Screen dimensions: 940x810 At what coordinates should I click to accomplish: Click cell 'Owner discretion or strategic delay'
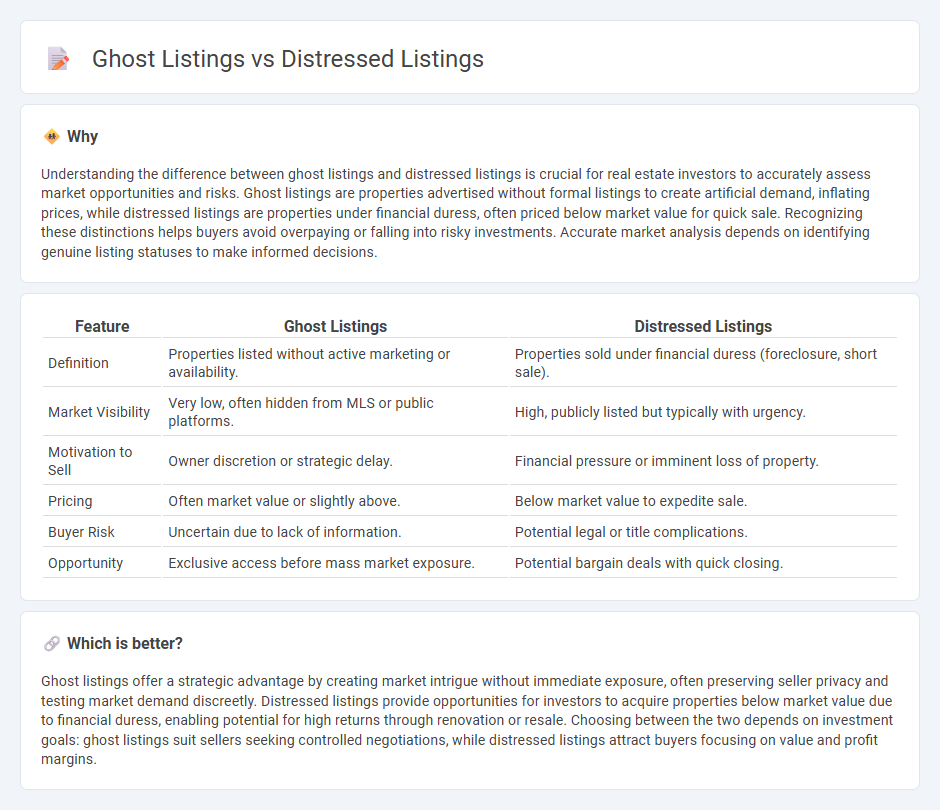335,461
